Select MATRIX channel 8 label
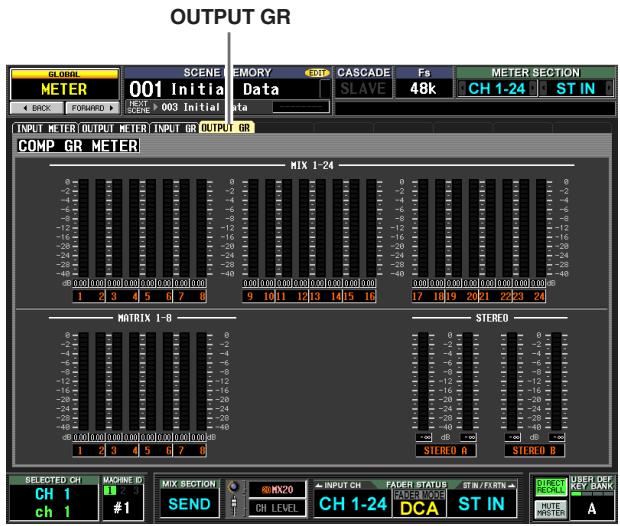Screen dimensions: 620x526 202,450
